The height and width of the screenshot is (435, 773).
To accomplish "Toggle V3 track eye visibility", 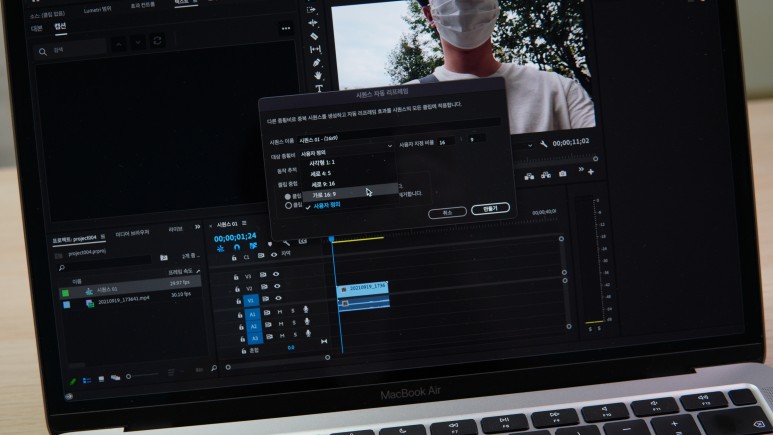I will point(276,274).
